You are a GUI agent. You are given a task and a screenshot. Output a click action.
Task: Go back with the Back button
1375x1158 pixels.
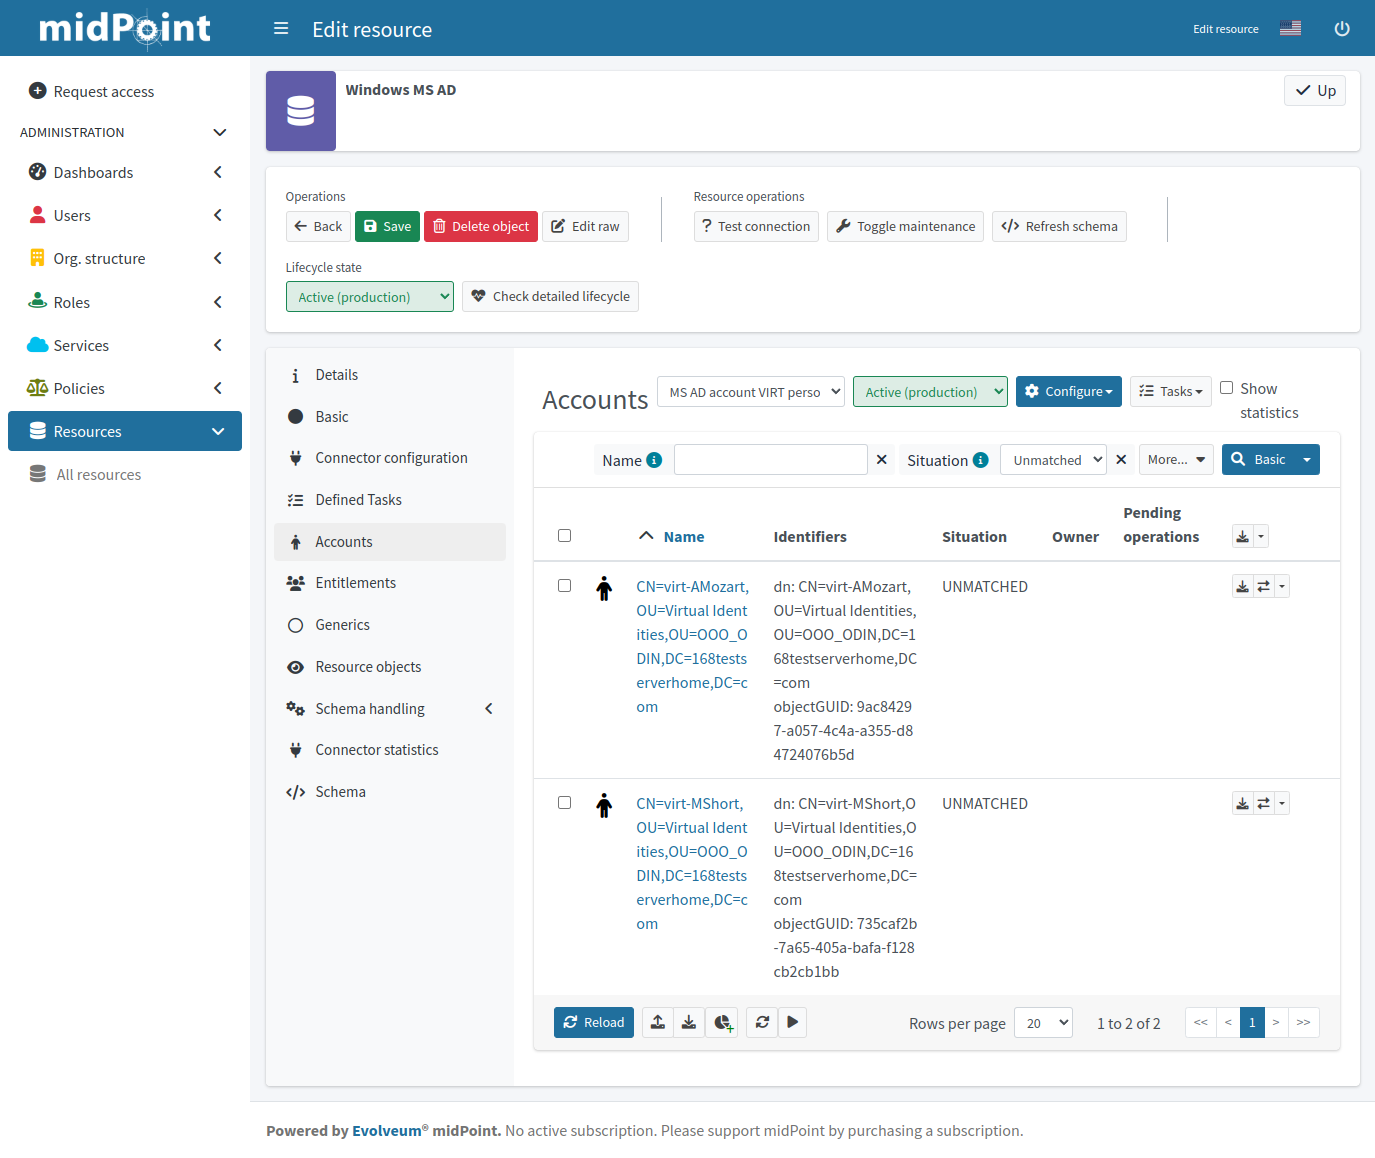pos(318,227)
